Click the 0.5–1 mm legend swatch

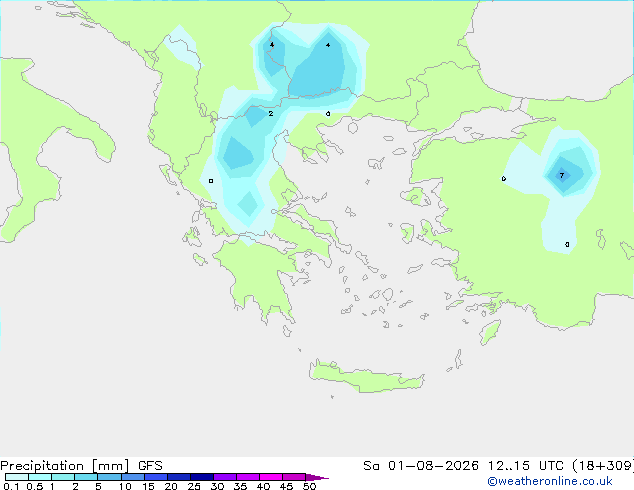click(x=40, y=477)
